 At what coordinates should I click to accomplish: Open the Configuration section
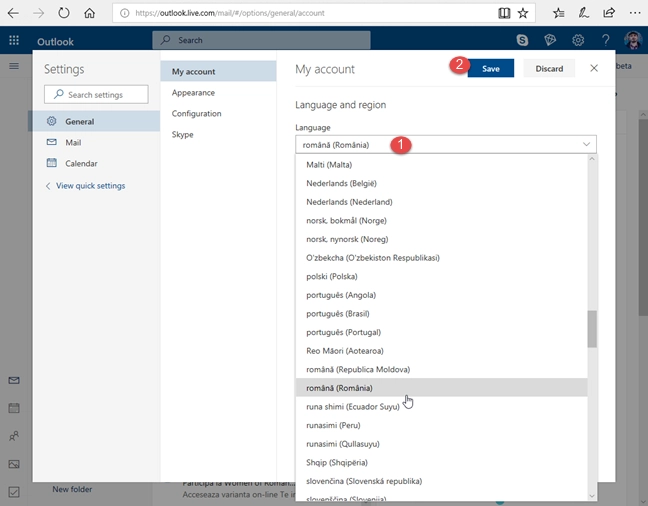pos(218,113)
